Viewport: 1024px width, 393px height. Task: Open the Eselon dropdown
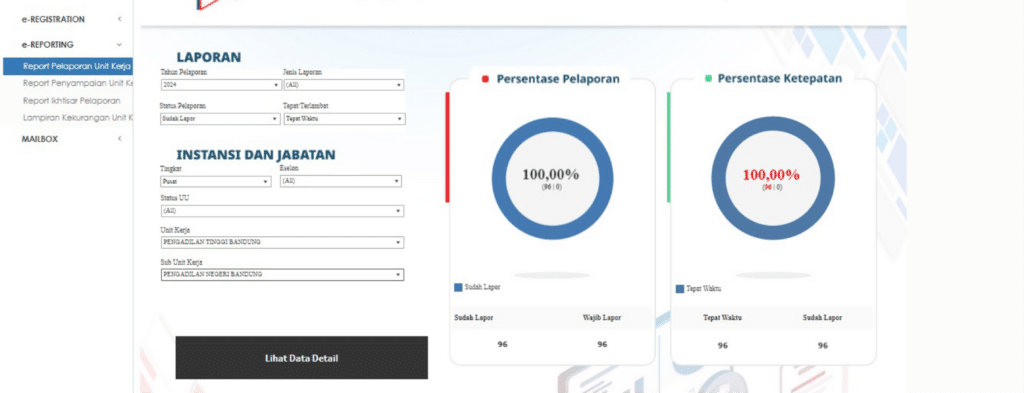tap(340, 181)
